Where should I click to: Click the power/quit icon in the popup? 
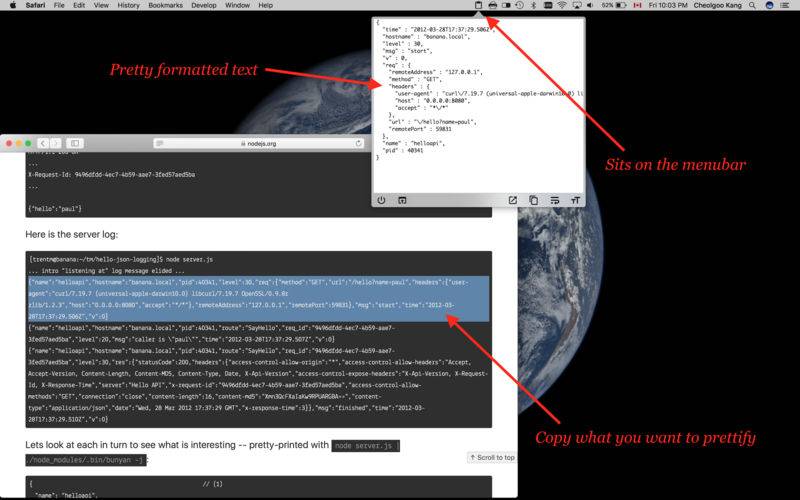point(381,201)
